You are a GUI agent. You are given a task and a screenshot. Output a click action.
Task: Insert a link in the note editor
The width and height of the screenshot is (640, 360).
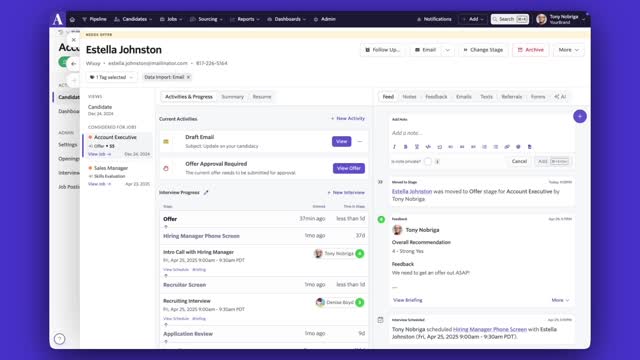point(507,147)
